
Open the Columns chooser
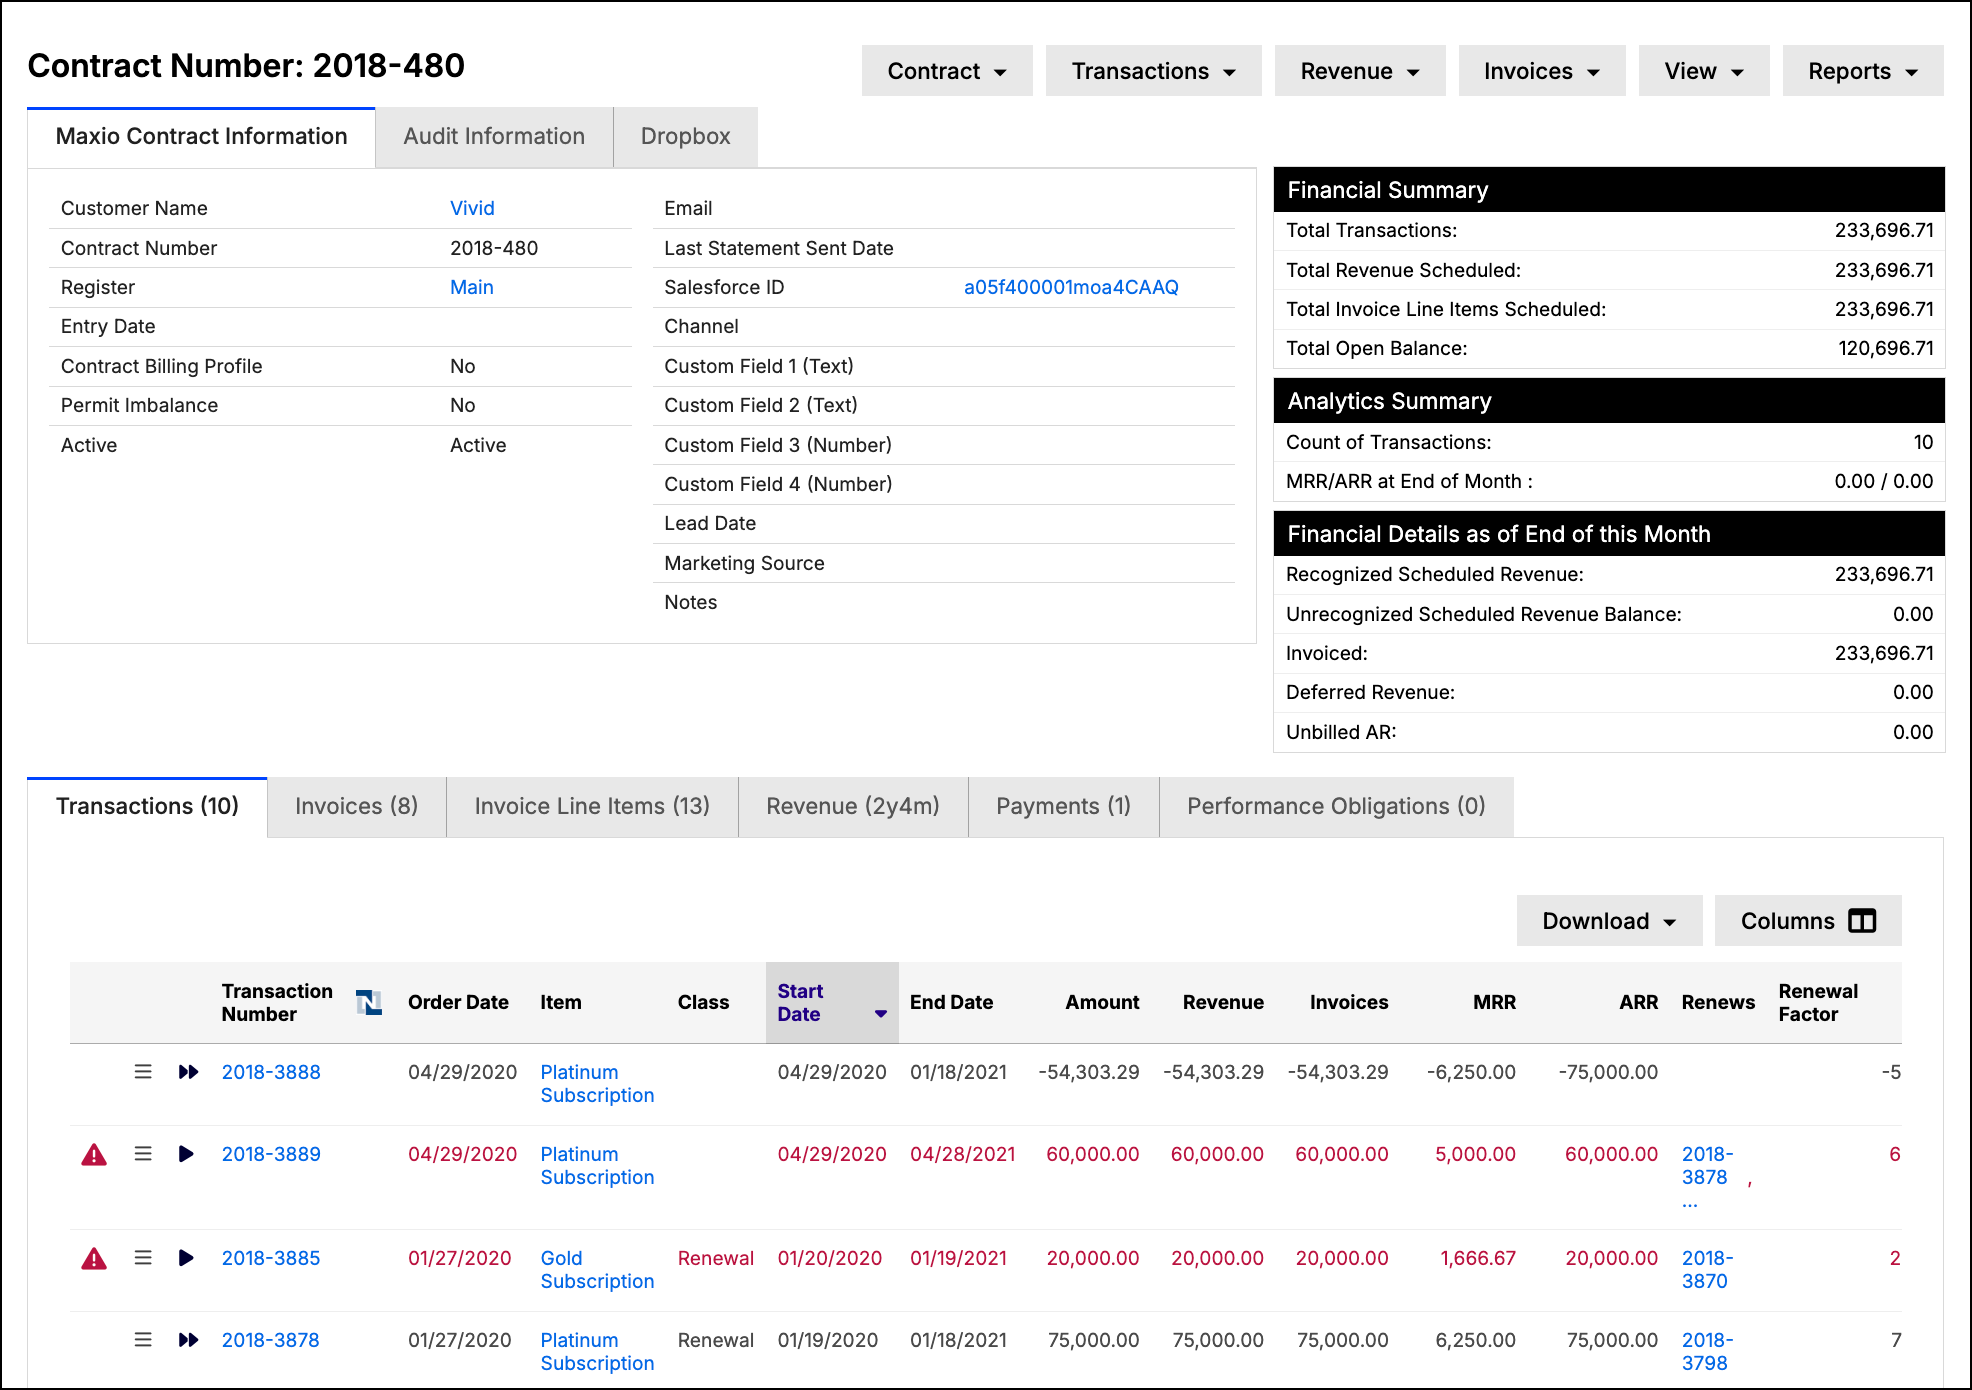(x=1808, y=921)
